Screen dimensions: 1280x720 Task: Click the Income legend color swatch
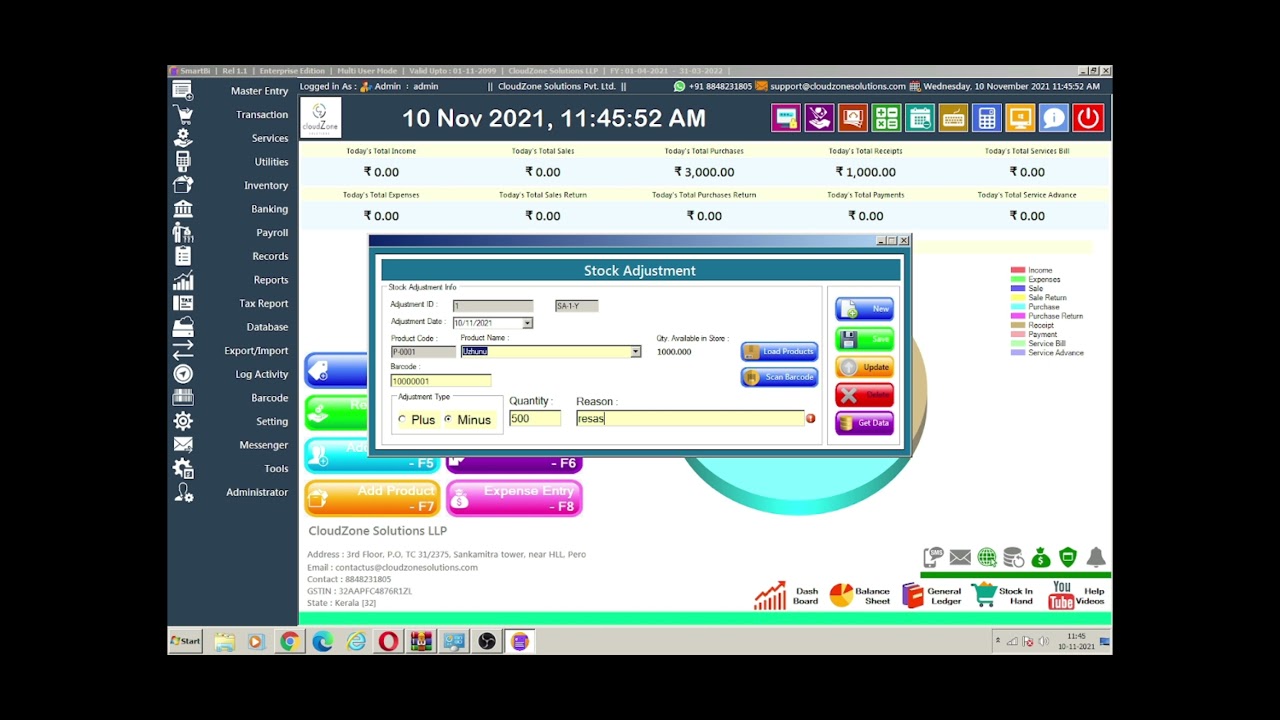[1017, 270]
